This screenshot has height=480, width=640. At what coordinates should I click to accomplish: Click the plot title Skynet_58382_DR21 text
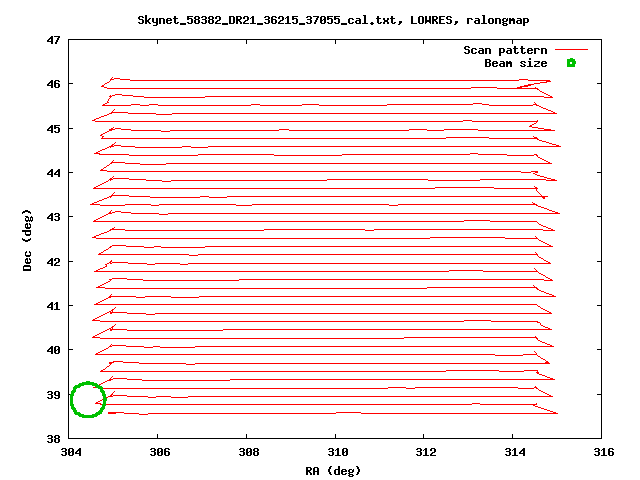[x=333, y=20]
